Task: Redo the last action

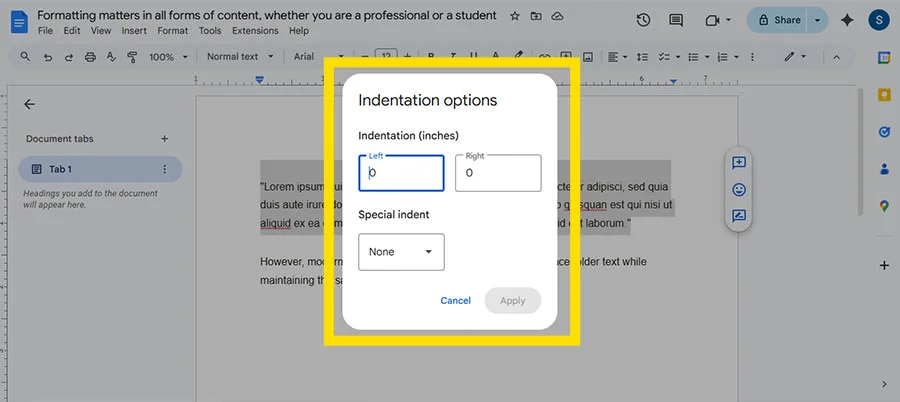Action: tap(69, 57)
